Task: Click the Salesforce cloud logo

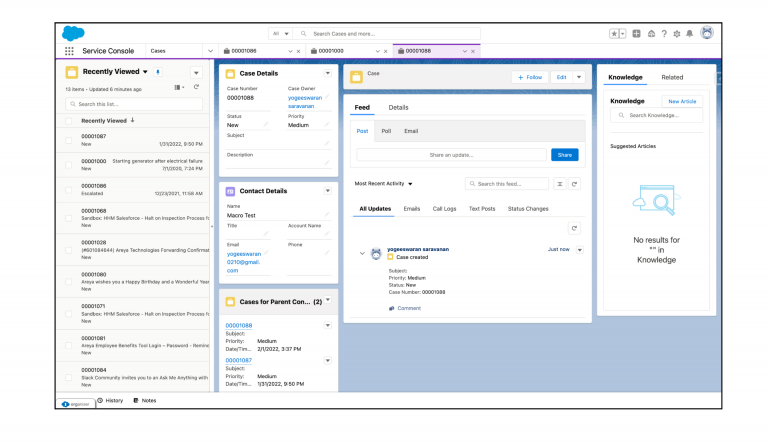Action: tap(73, 33)
